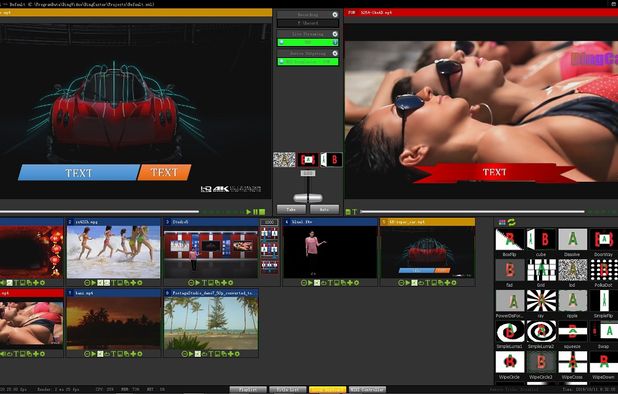
Task: Select source 4 with the woman presenter
Action: (330, 252)
